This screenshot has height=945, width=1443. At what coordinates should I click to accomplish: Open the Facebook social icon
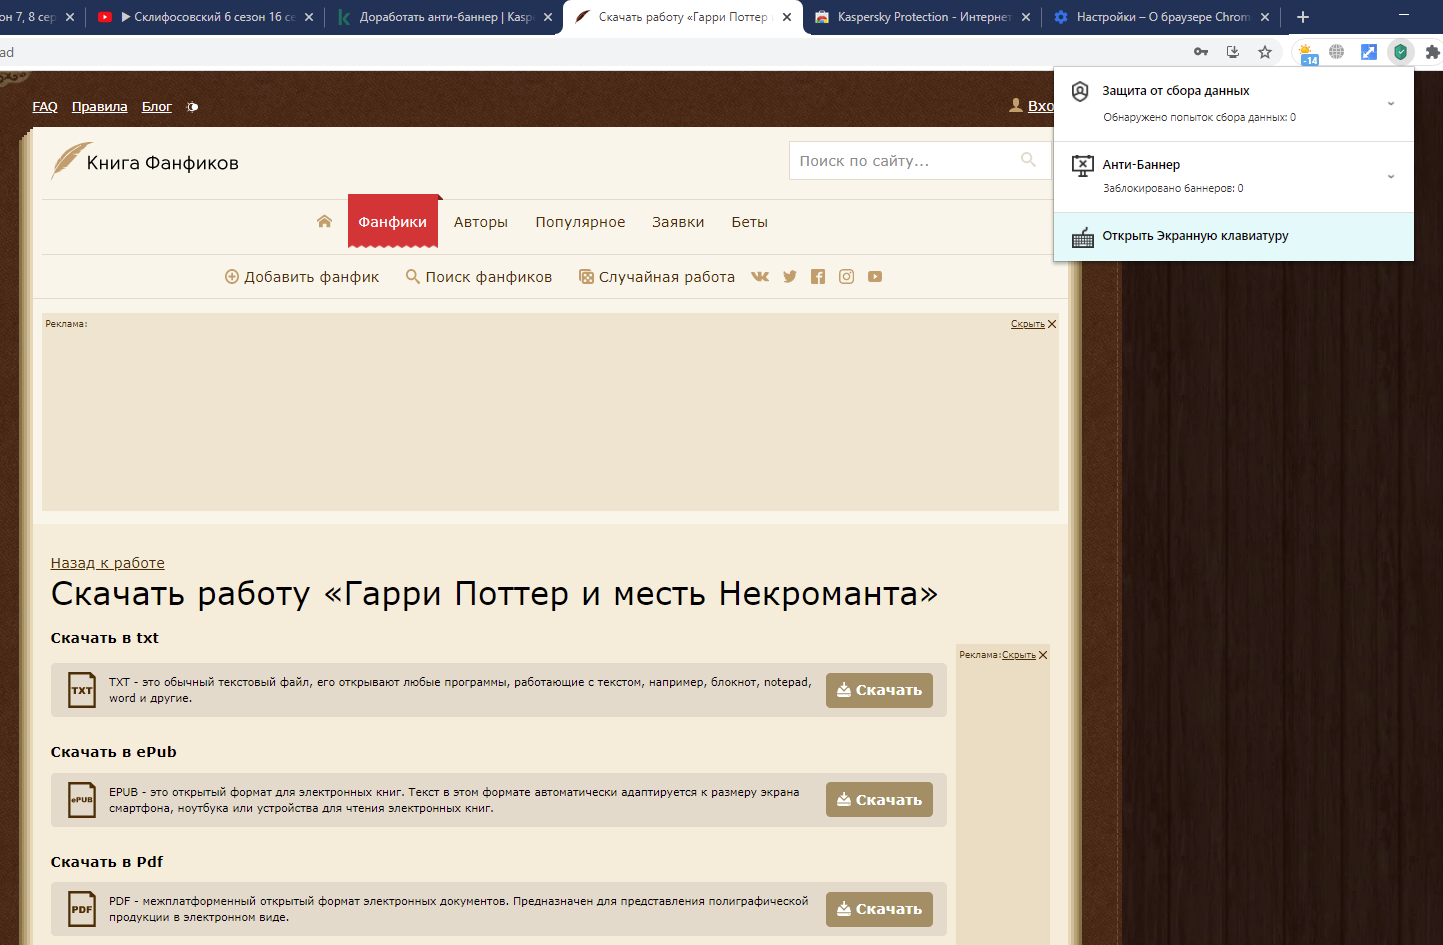(818, 277)
